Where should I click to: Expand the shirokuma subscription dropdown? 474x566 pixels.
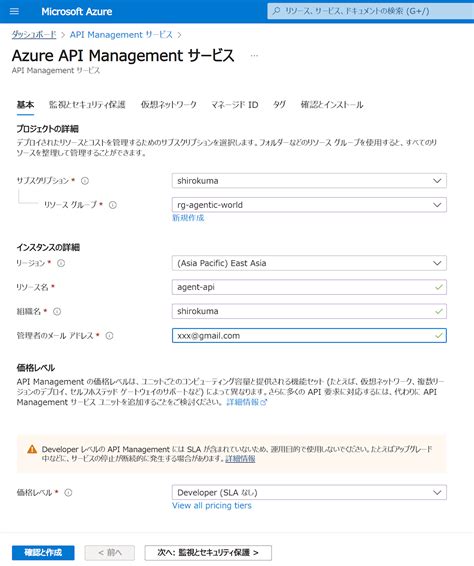pos(309,180)
